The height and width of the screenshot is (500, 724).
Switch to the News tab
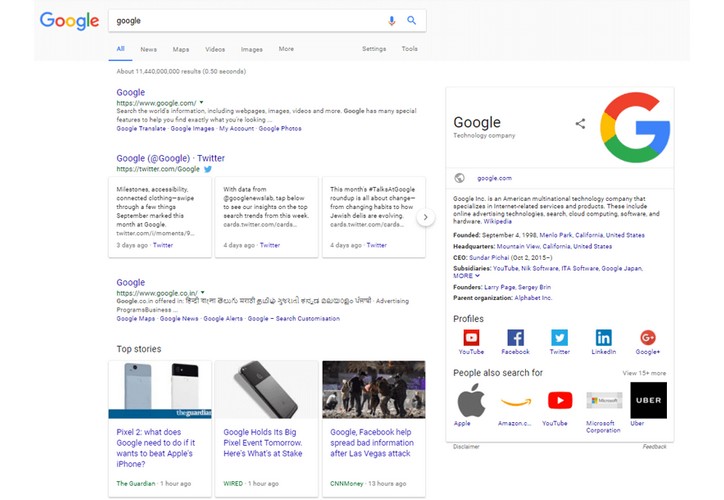click(149, 49)
